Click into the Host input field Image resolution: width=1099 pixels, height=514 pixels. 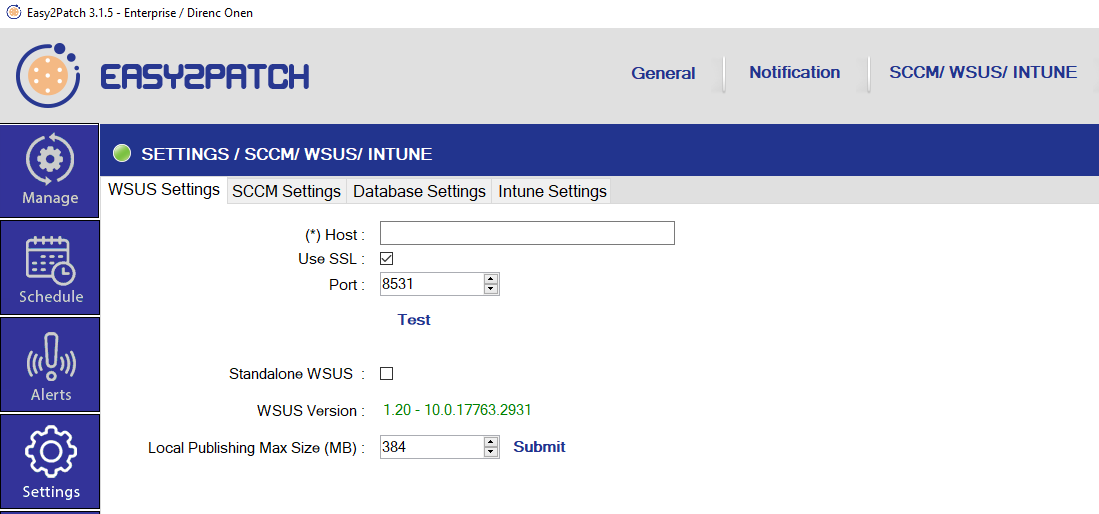click(x=527, y=234)
